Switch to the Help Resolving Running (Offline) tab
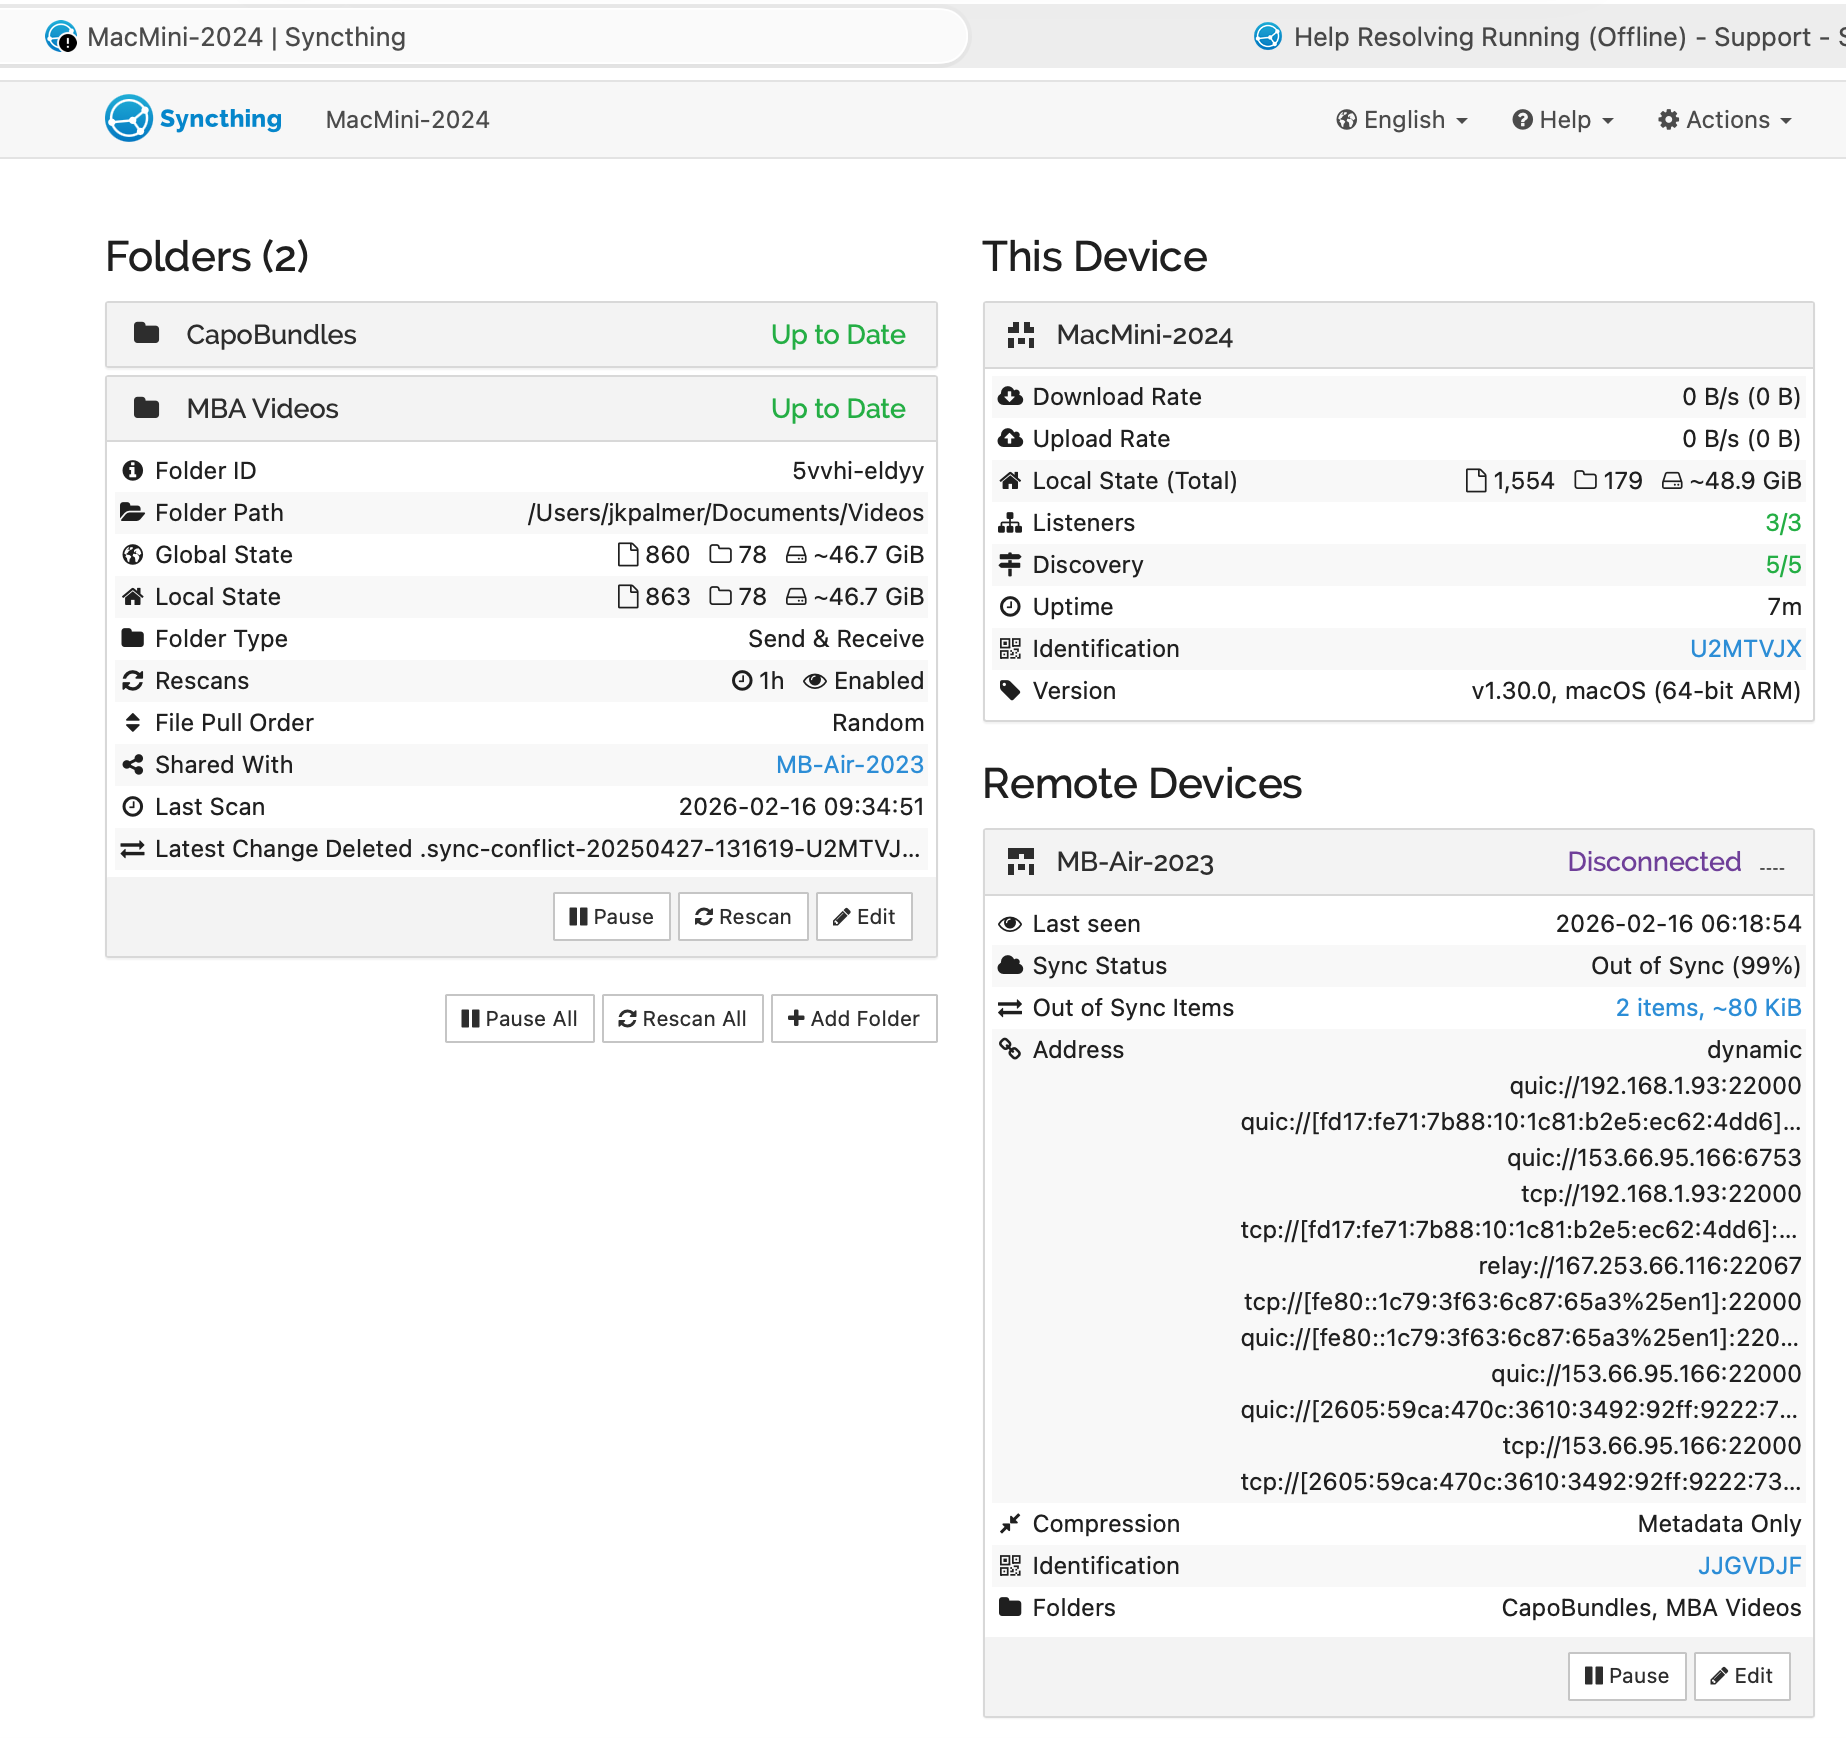 (1540, 37)
